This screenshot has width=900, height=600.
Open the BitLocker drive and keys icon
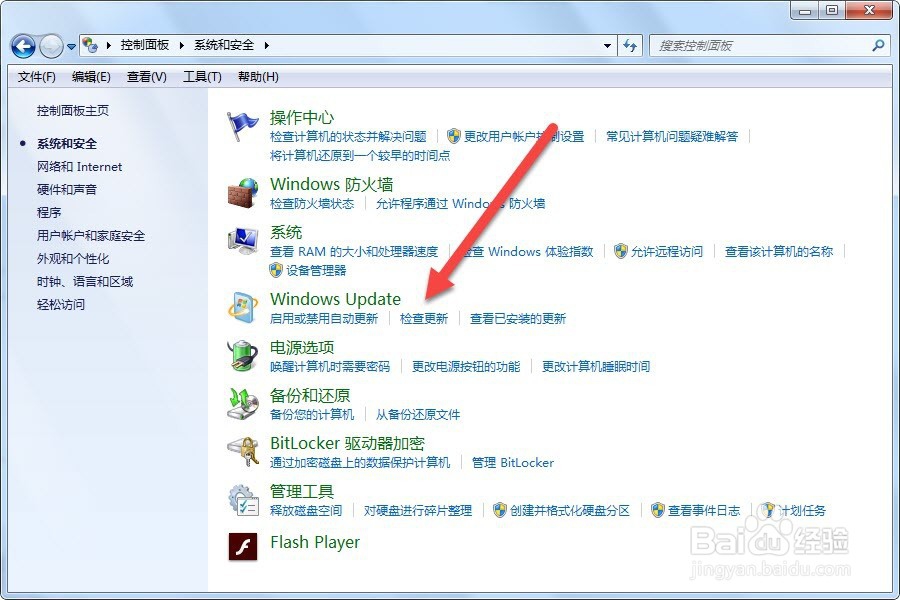click(243, 452)
